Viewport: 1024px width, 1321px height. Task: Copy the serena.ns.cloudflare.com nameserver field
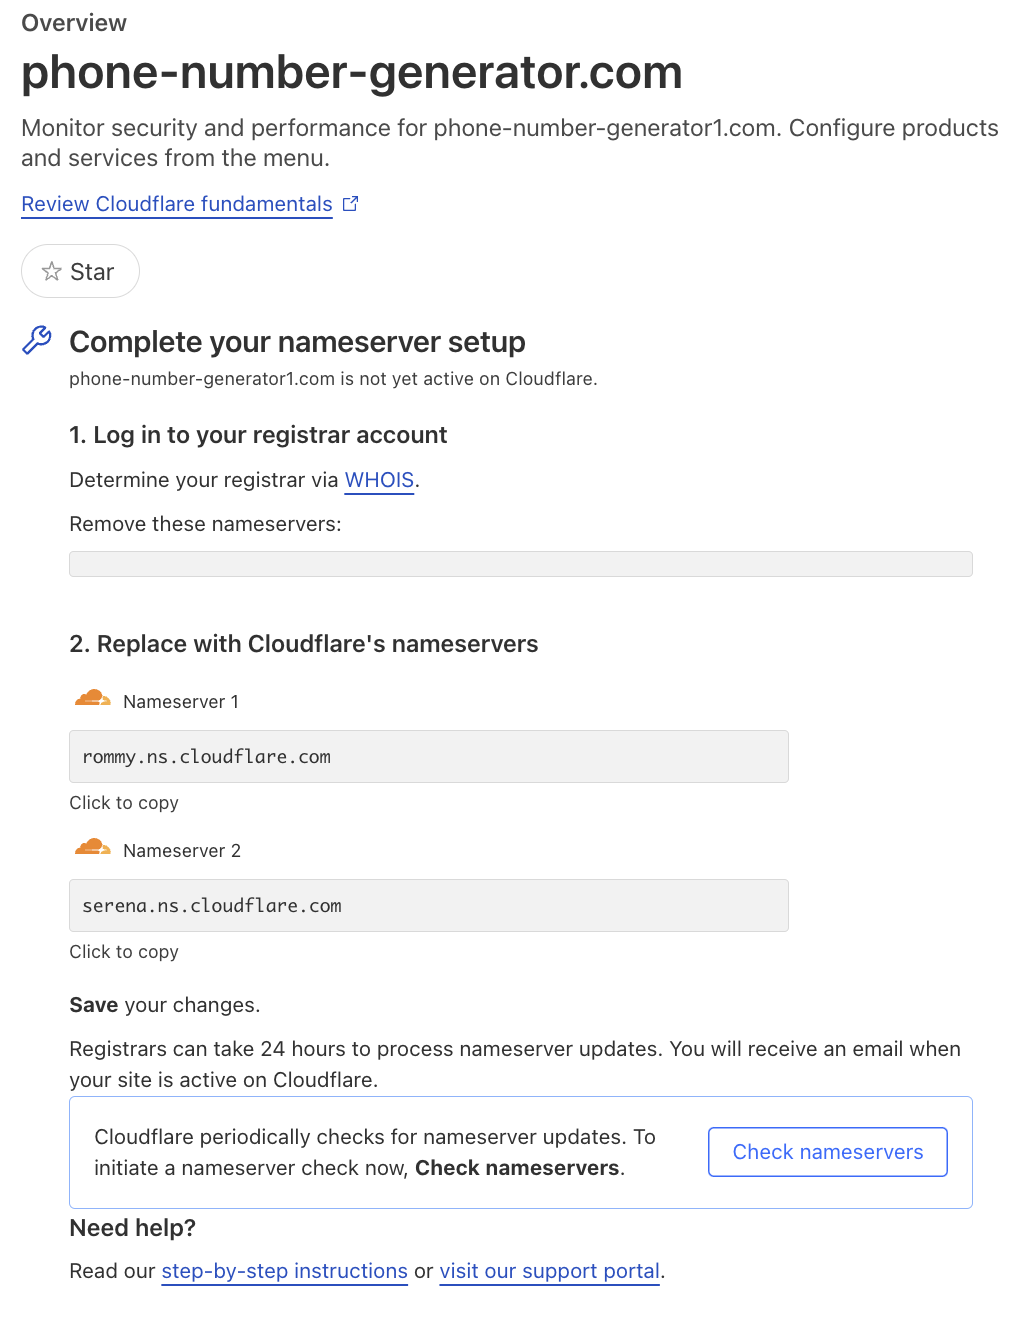(428, 906)
